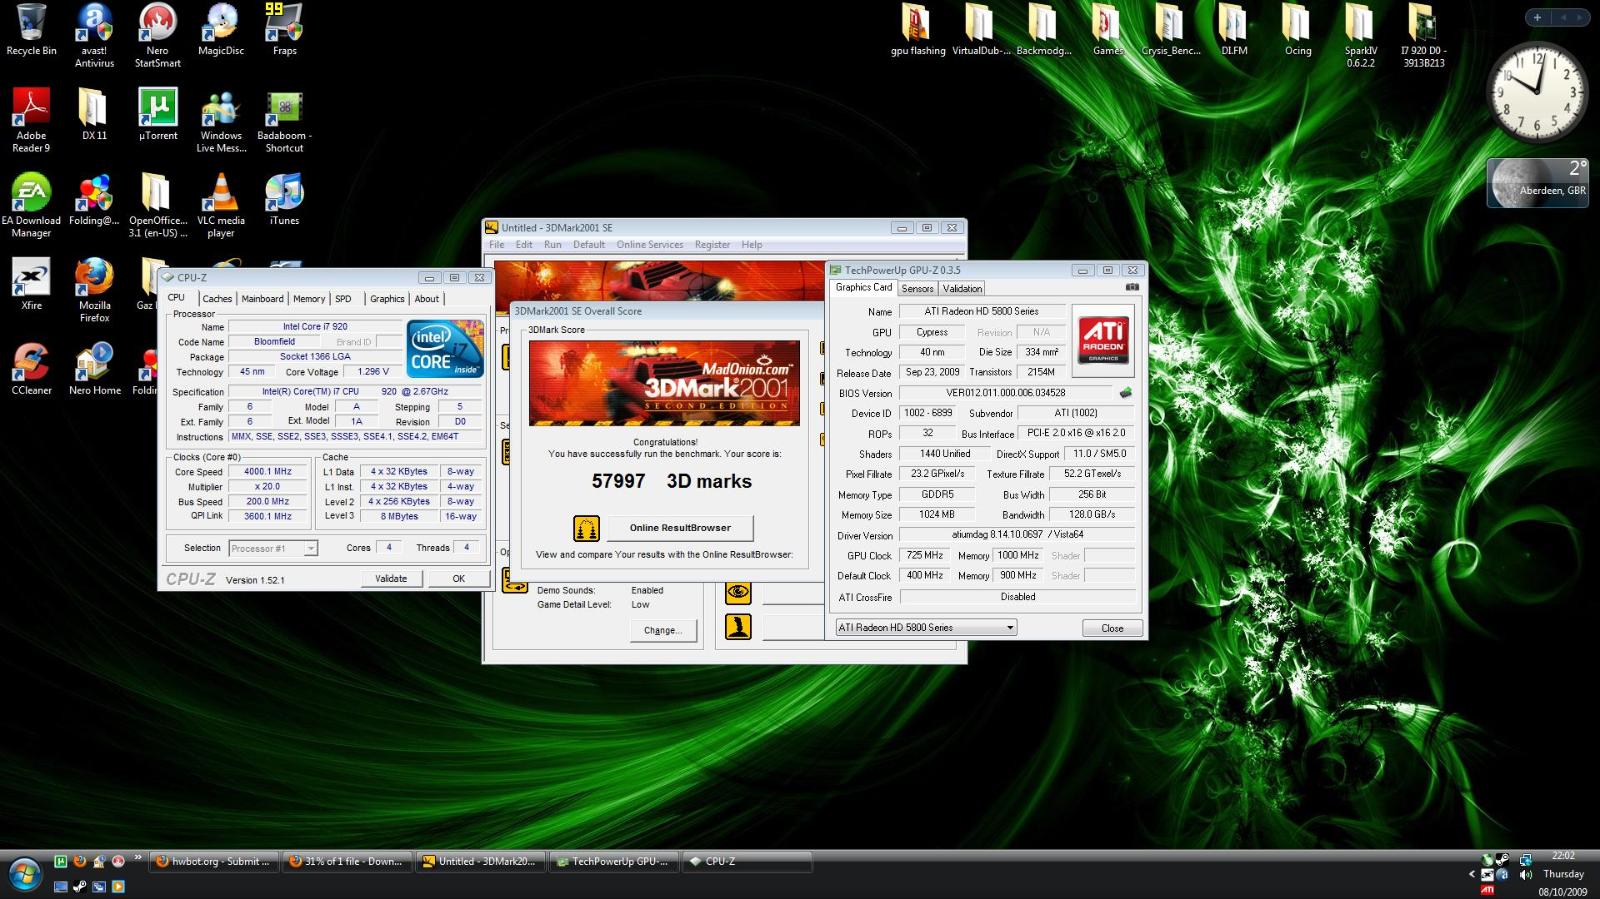Open Nero StartSmart desktop shortcut
Screen dimensions: 1600x899
[157, 36]
